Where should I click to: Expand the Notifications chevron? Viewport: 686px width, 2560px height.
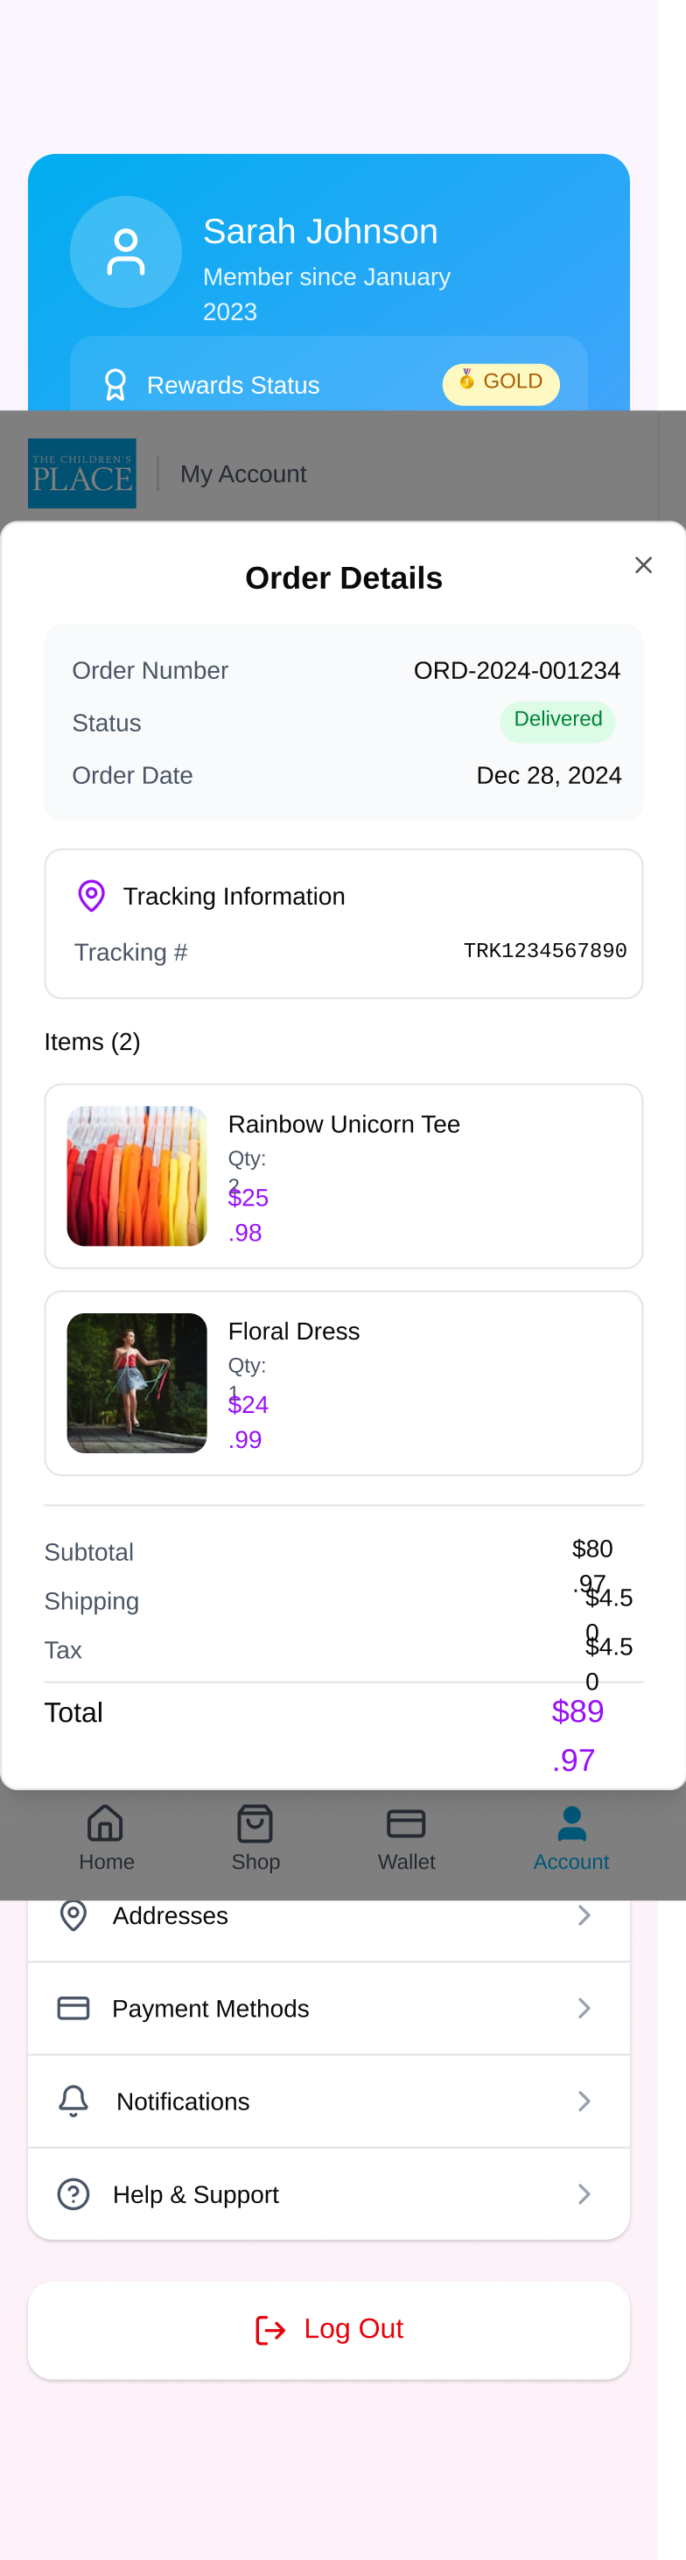(584, 2101)
